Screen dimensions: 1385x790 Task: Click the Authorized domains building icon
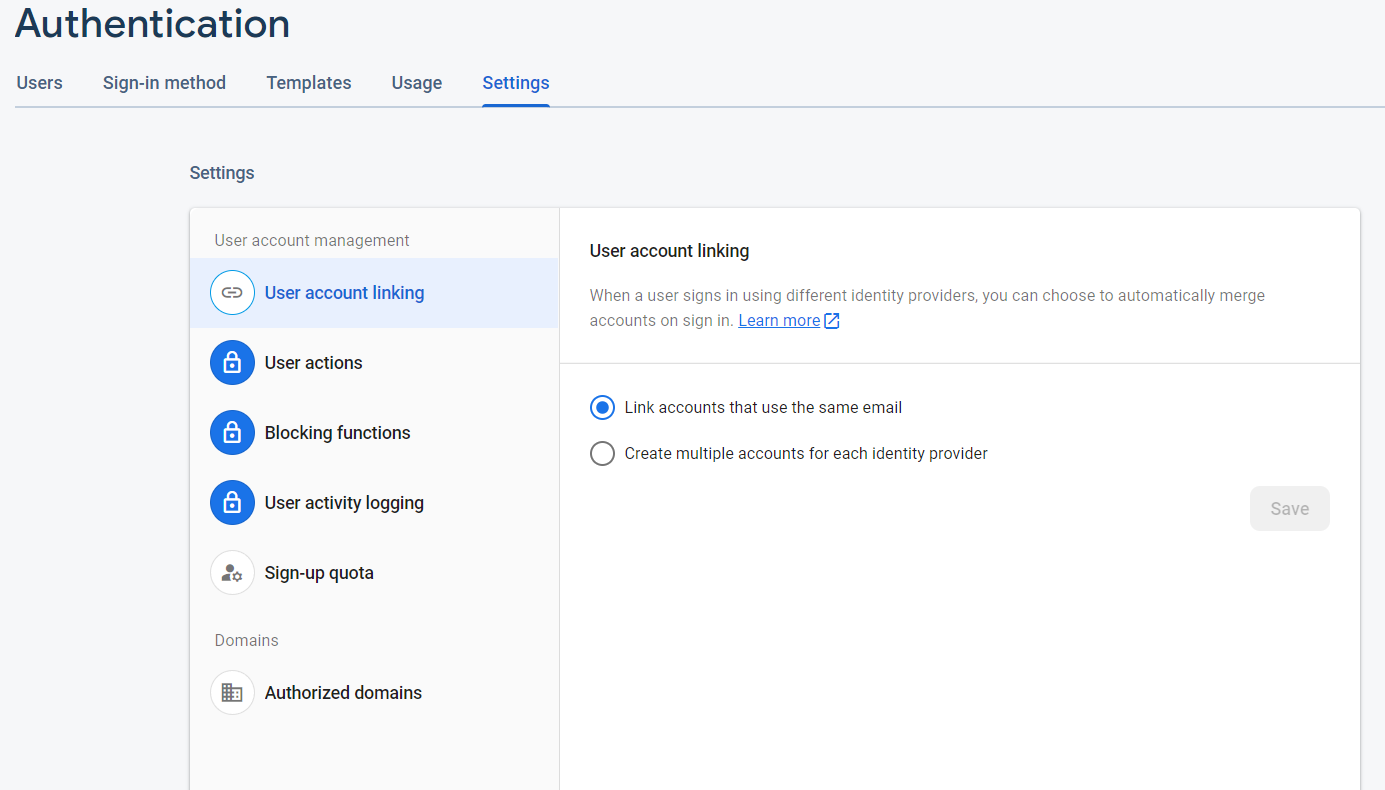pyautogui.click(x=232, y=693)
